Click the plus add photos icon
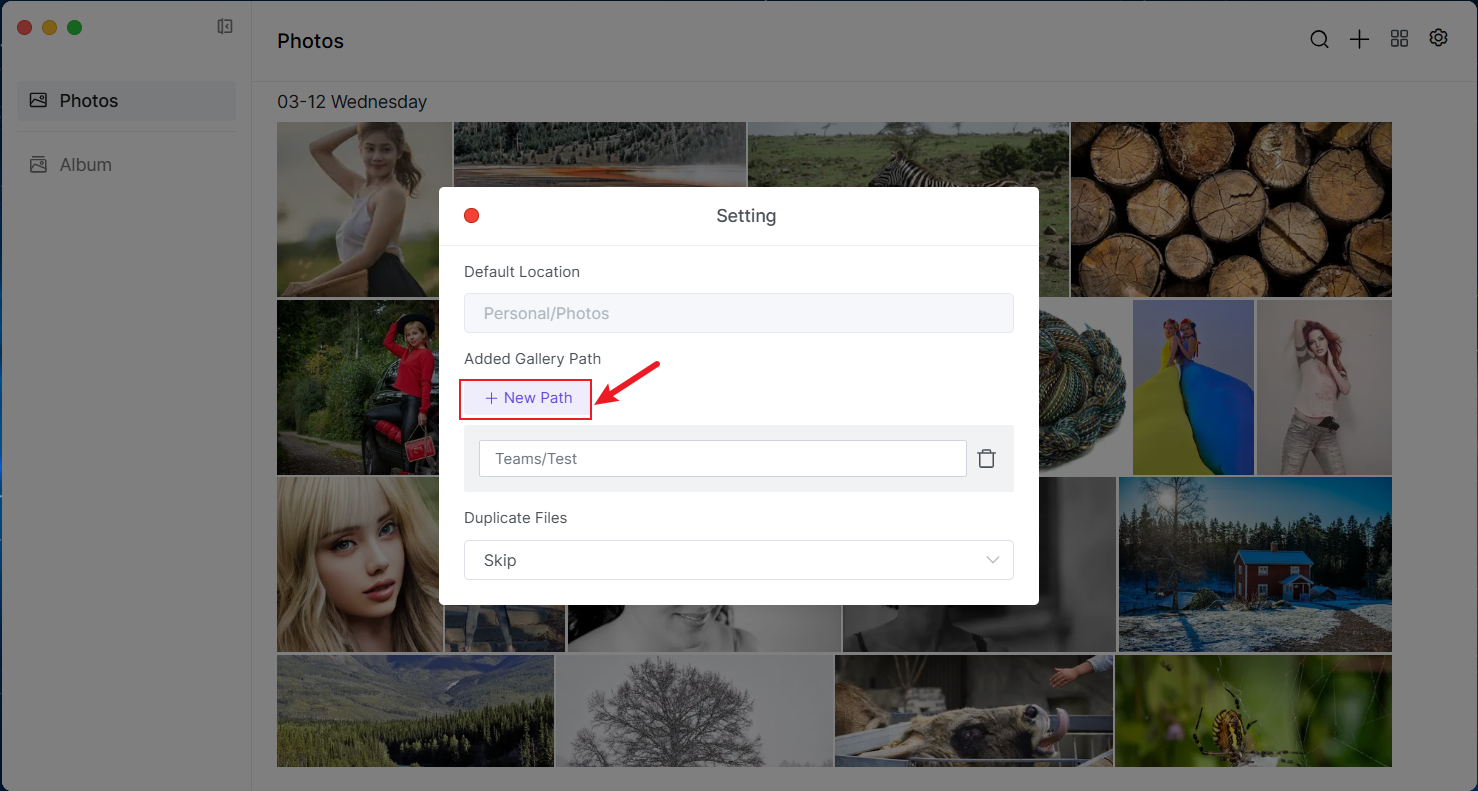Viewport: 1478px width, 791px height. coord(1359,40)
